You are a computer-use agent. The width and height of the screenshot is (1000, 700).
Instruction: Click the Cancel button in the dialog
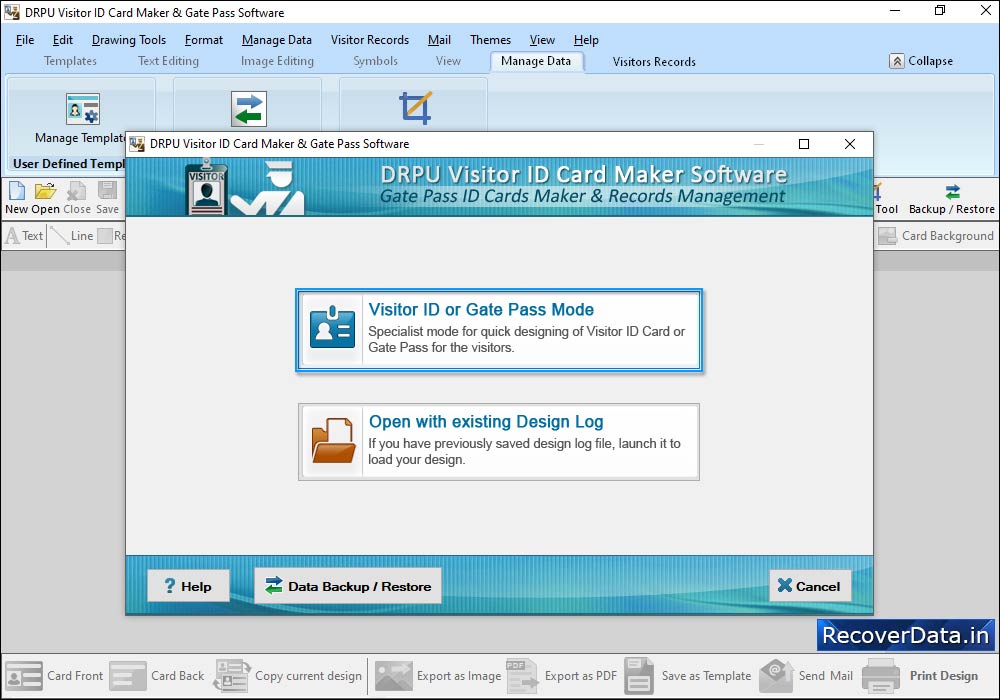point(811,586)
